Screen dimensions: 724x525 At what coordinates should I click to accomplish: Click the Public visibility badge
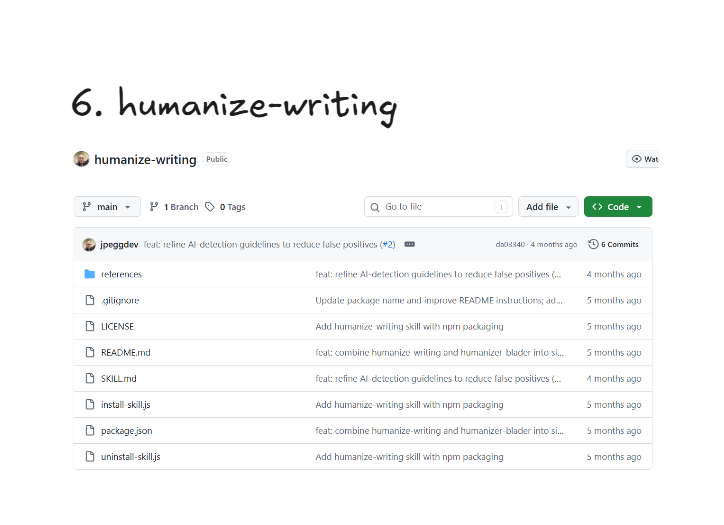click(x=217, y=159)
